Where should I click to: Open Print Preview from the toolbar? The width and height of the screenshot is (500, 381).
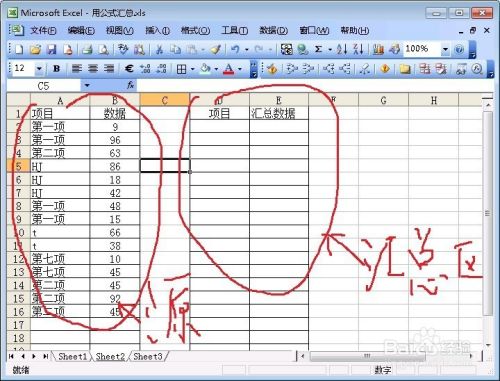[104, 50]
